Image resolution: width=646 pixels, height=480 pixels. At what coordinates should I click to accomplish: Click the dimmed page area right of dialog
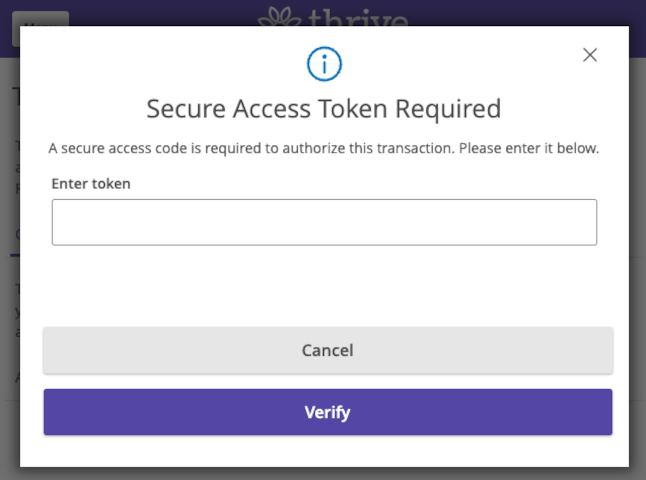(x=637, y=247)
